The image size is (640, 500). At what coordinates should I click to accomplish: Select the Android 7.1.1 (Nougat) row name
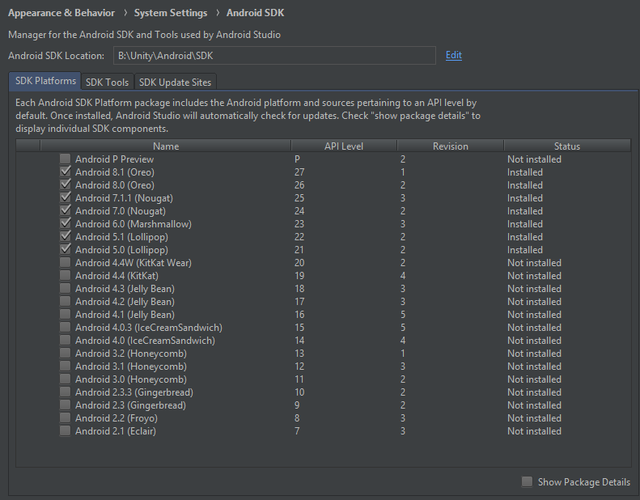pyautogui.click(x=124, y=198)
